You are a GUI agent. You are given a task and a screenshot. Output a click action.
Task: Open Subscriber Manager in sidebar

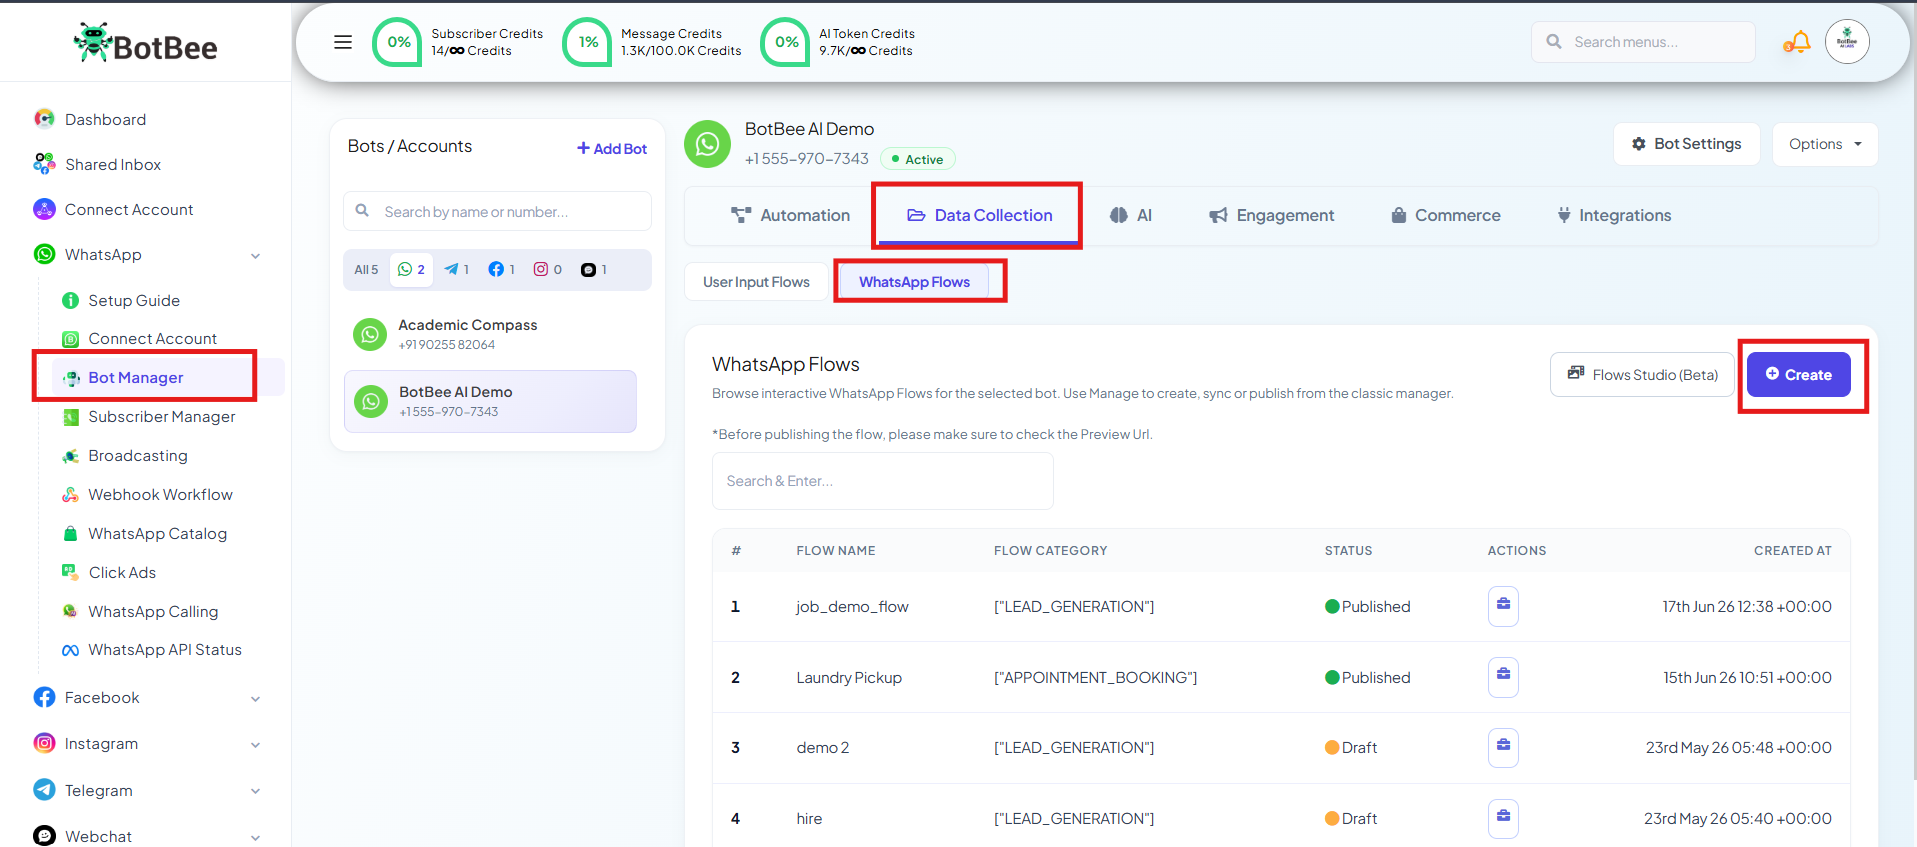pyautogui.click(x=161, y=417)
